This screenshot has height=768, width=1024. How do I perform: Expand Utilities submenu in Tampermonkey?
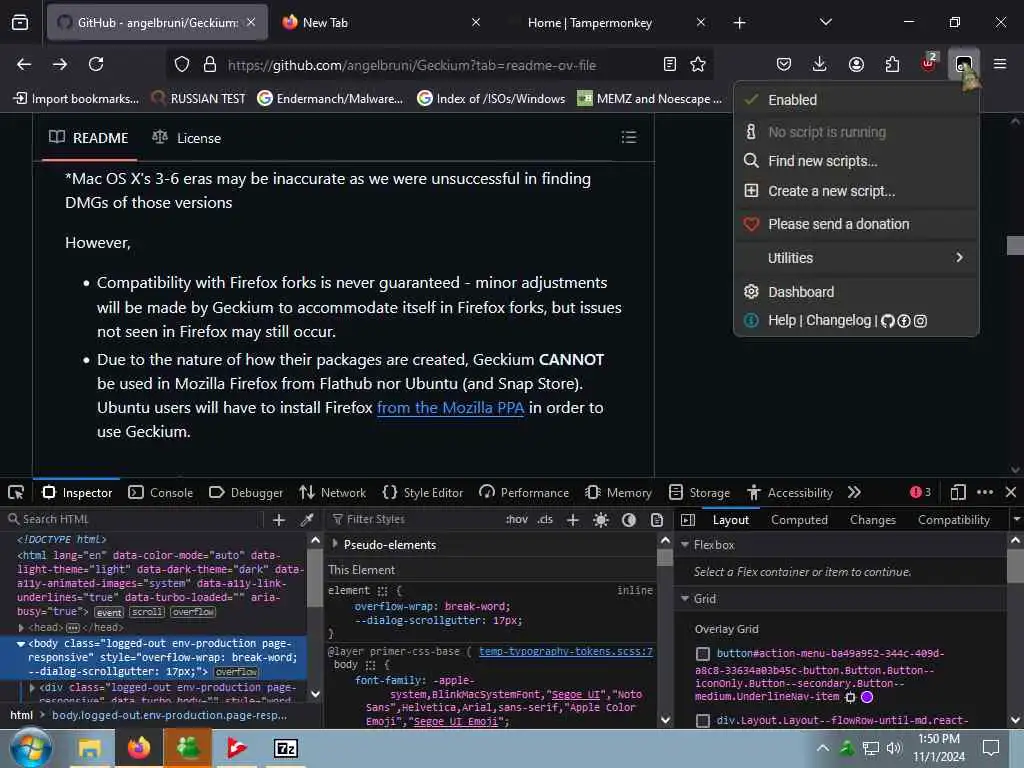coord(856,258)
